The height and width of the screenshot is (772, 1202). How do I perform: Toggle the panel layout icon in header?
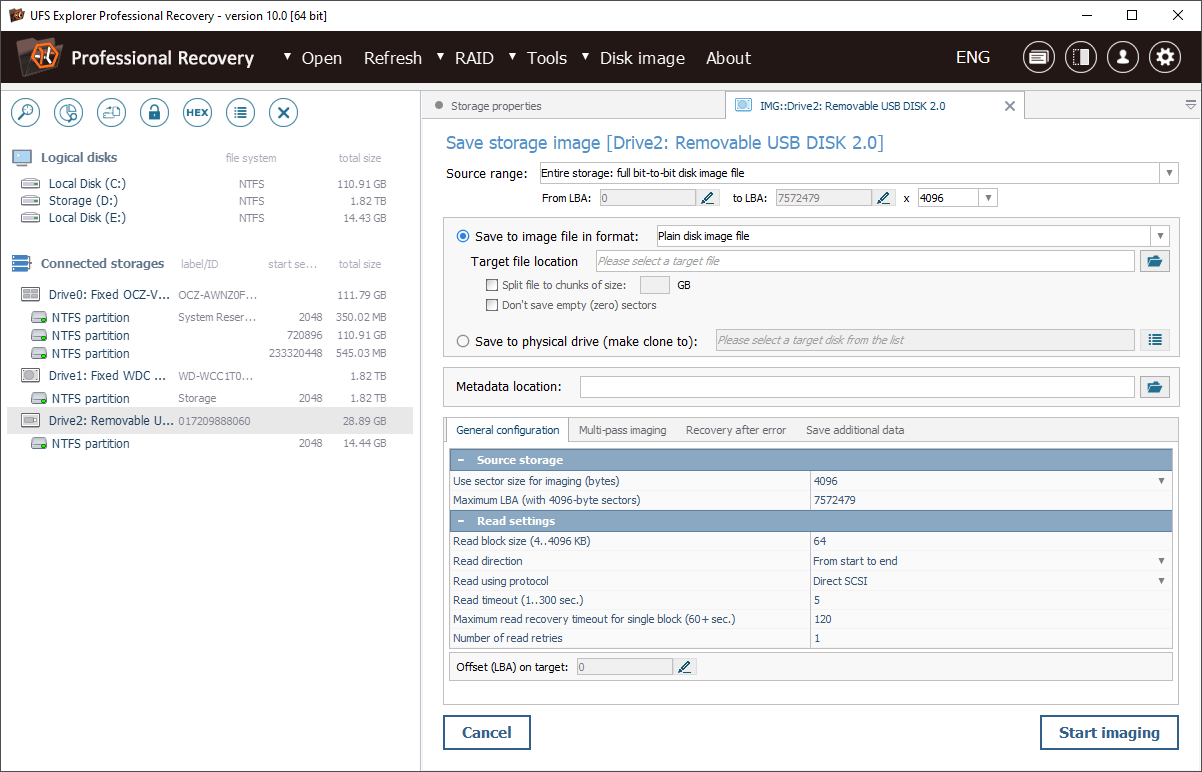tap(1081, 57)
